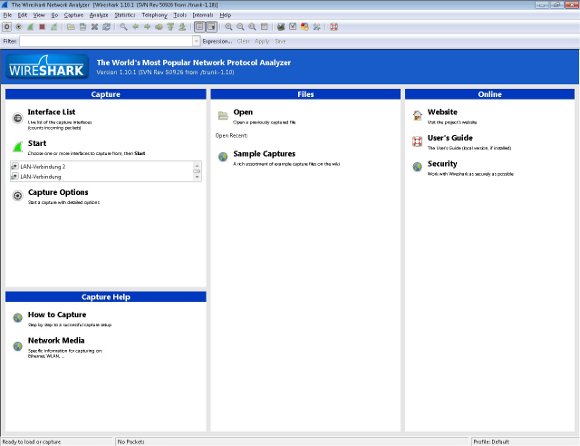Open How to Capture help link
This screenshot has height=446, width=580.
point(57,315)
